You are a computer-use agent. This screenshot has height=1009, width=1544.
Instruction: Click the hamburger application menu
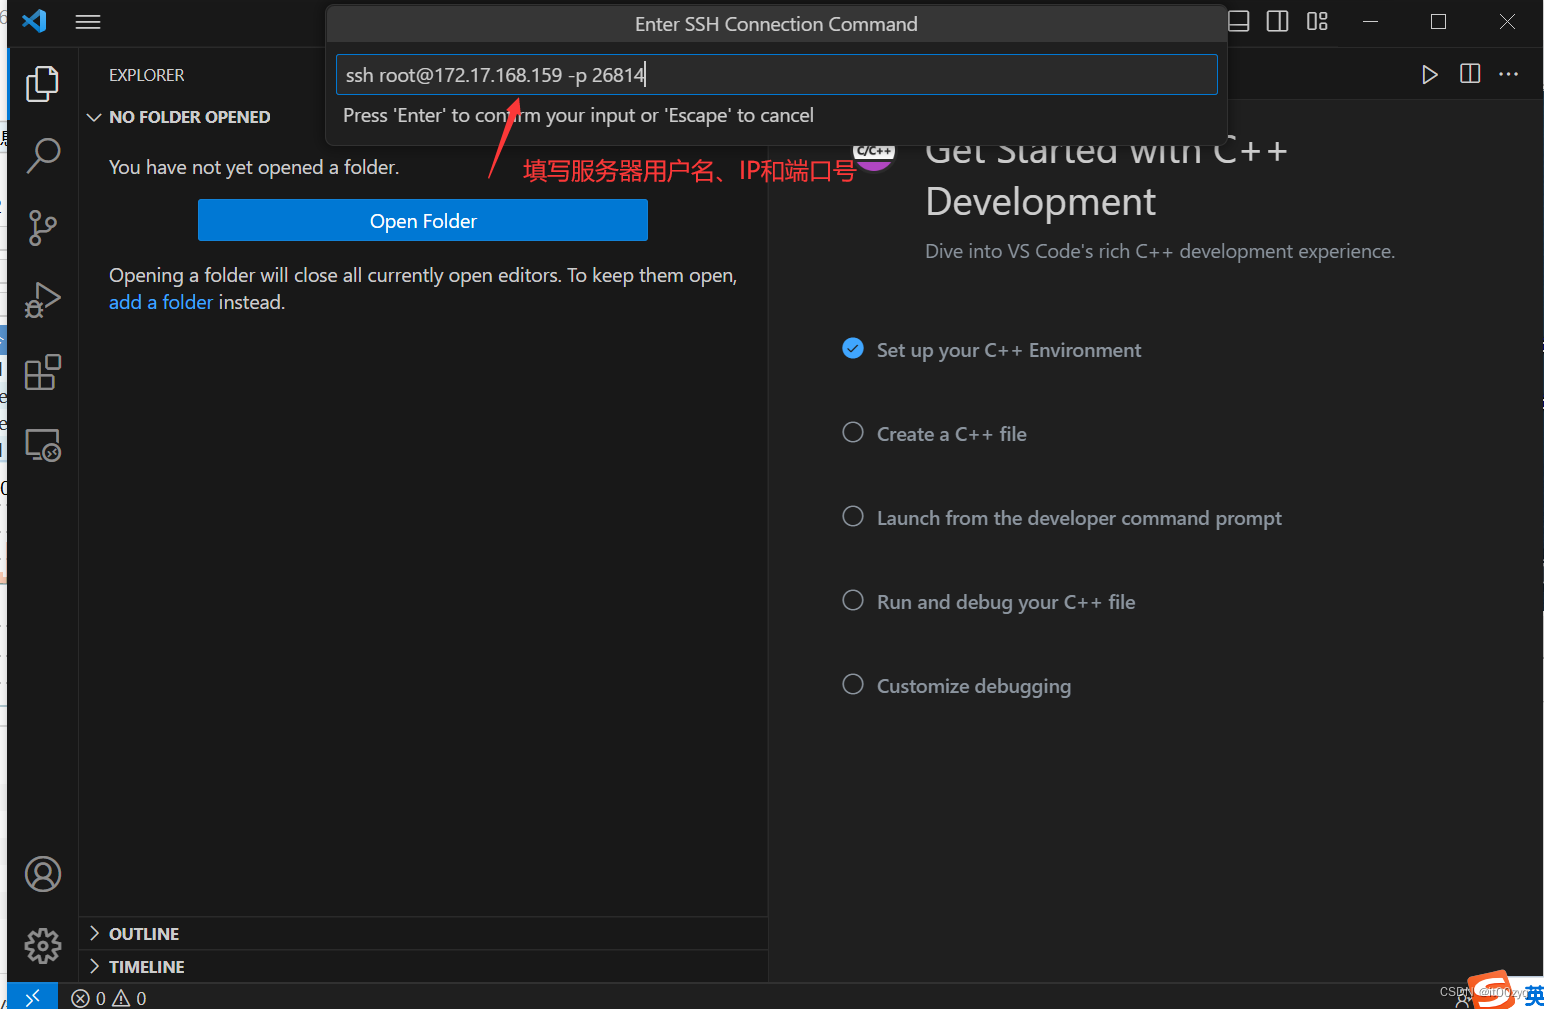point(88,22)
